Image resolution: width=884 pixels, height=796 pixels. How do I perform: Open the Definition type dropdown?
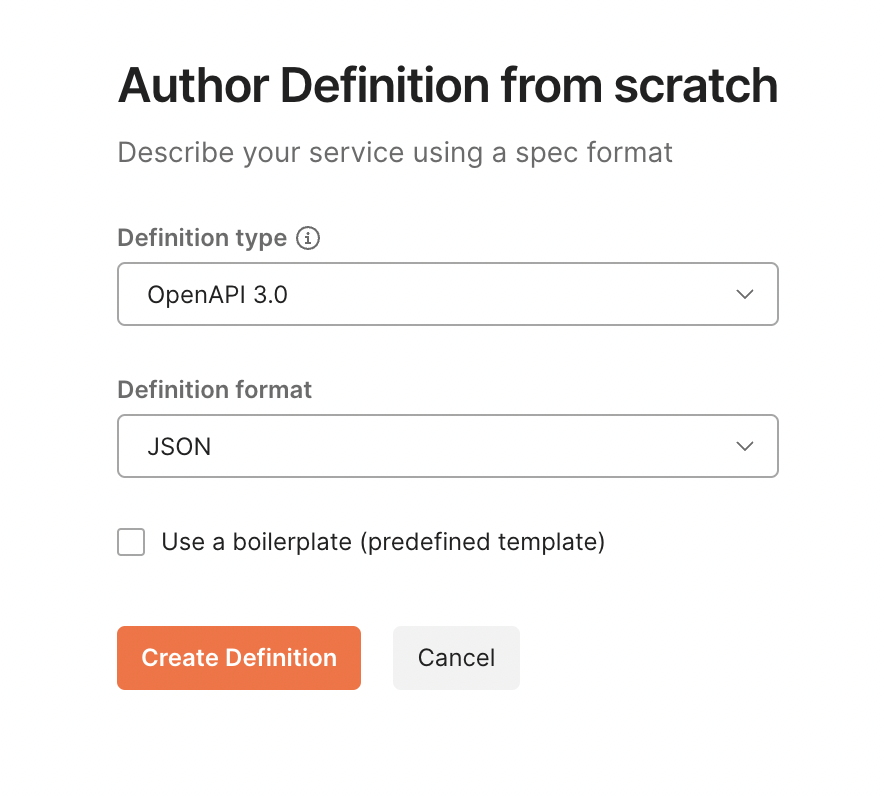tap(448, 294)
